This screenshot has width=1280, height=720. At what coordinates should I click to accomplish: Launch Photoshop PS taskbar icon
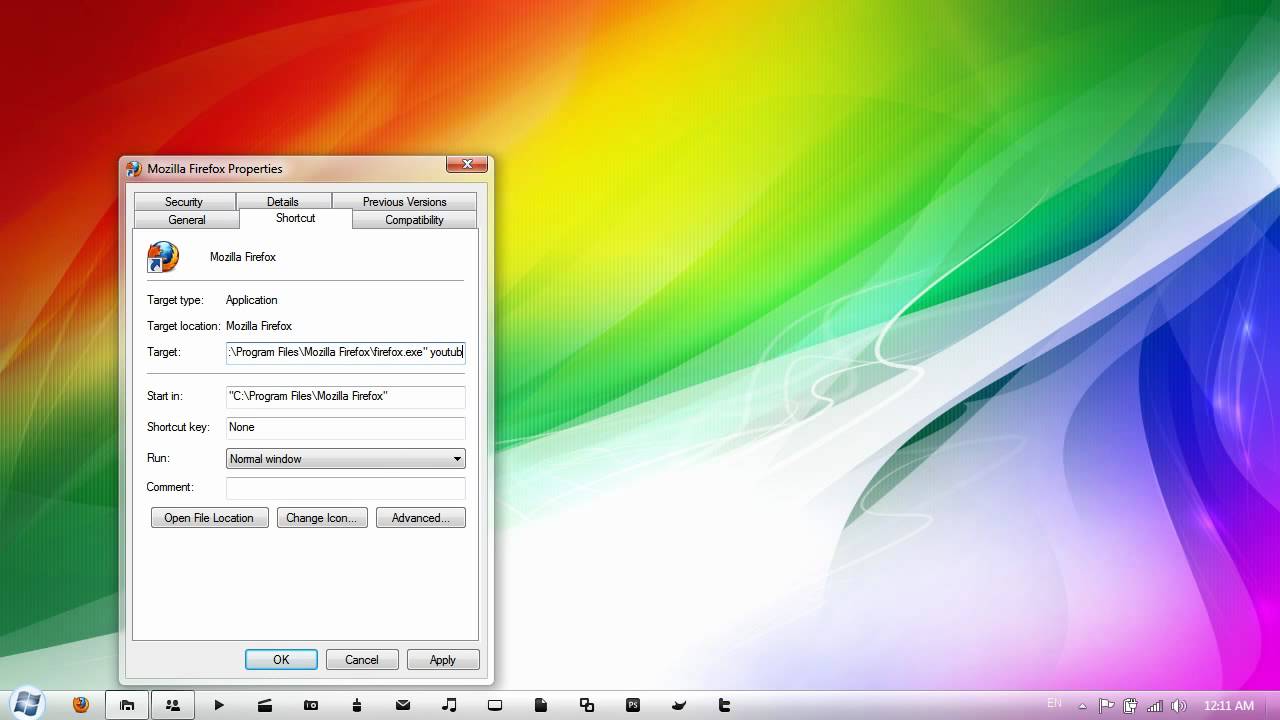tap(633, 705)
